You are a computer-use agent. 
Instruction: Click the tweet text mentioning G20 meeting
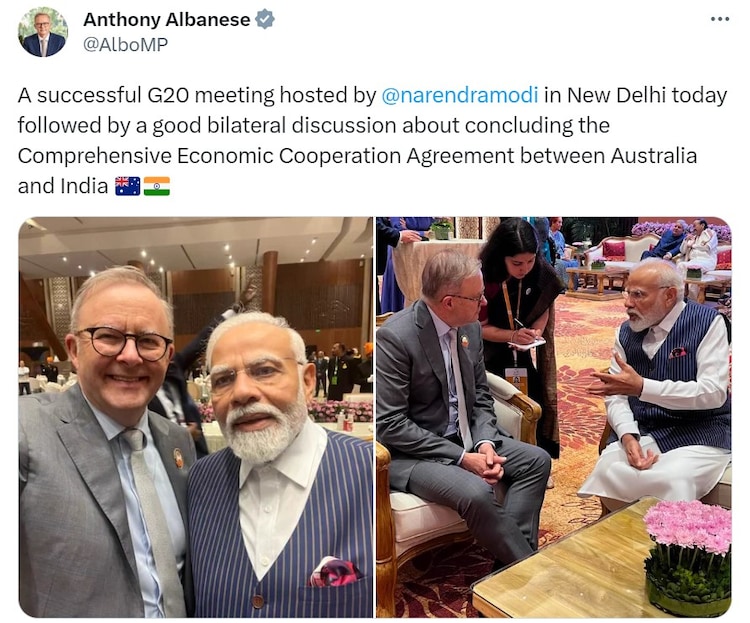(372, 140)
